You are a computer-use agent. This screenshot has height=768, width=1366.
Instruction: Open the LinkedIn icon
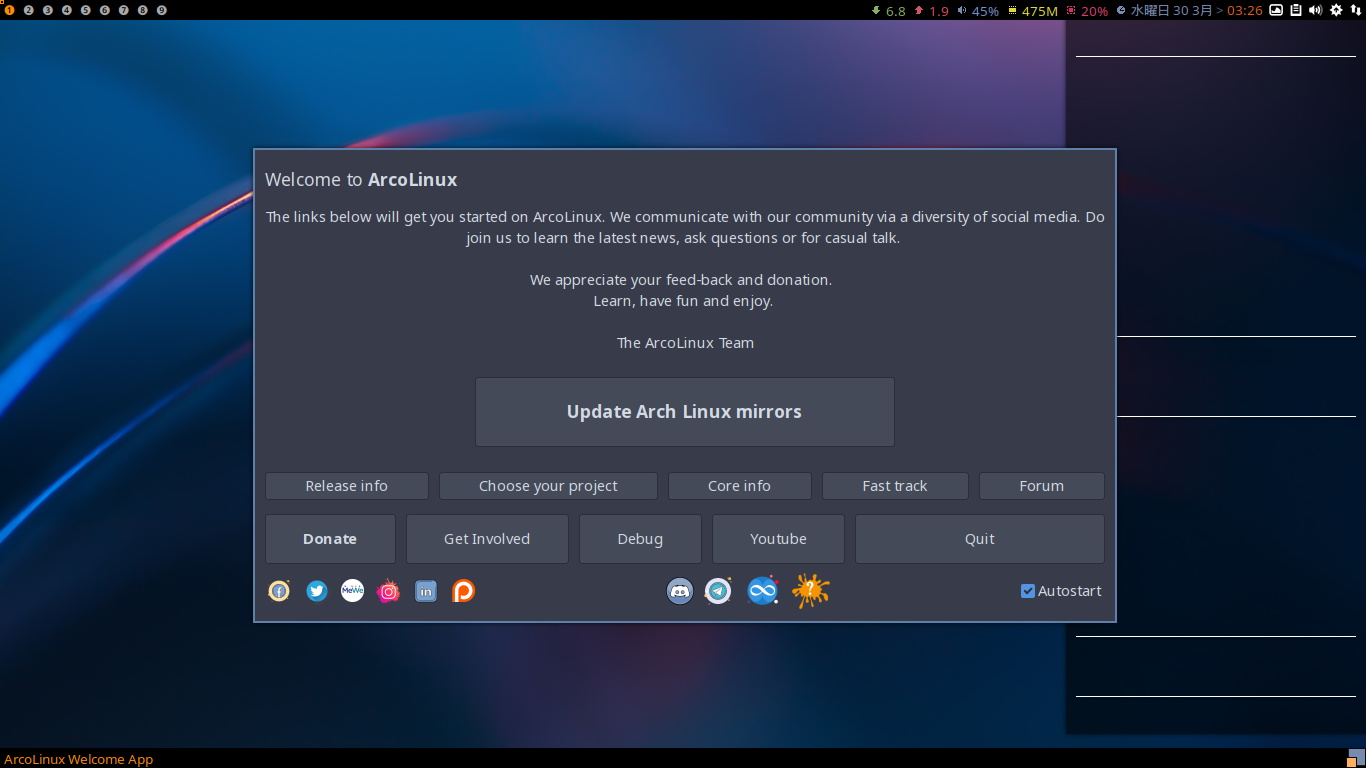(426, 591)
